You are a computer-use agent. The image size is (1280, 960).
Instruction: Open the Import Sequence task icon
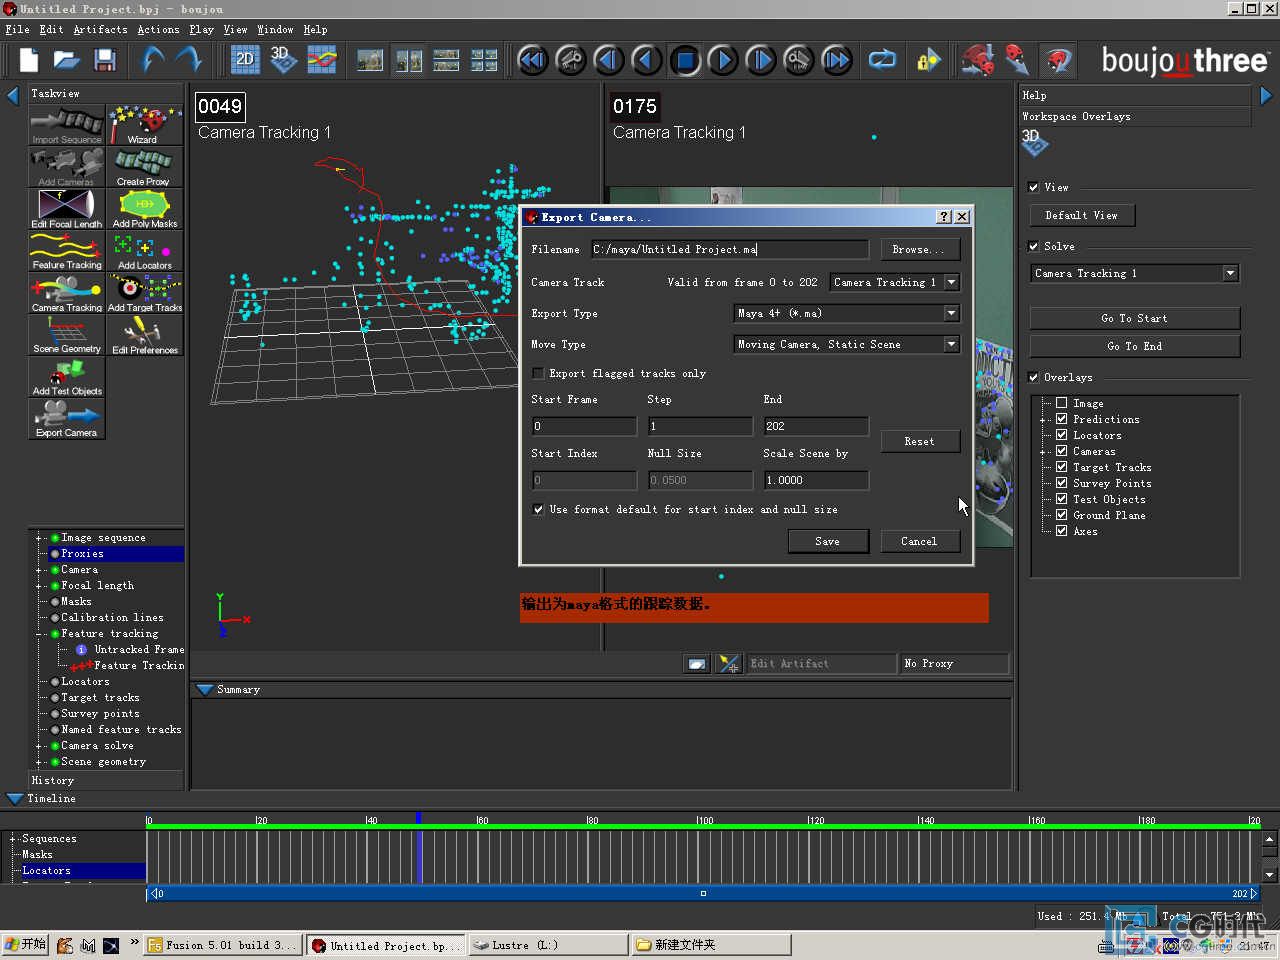pos(66,126)
